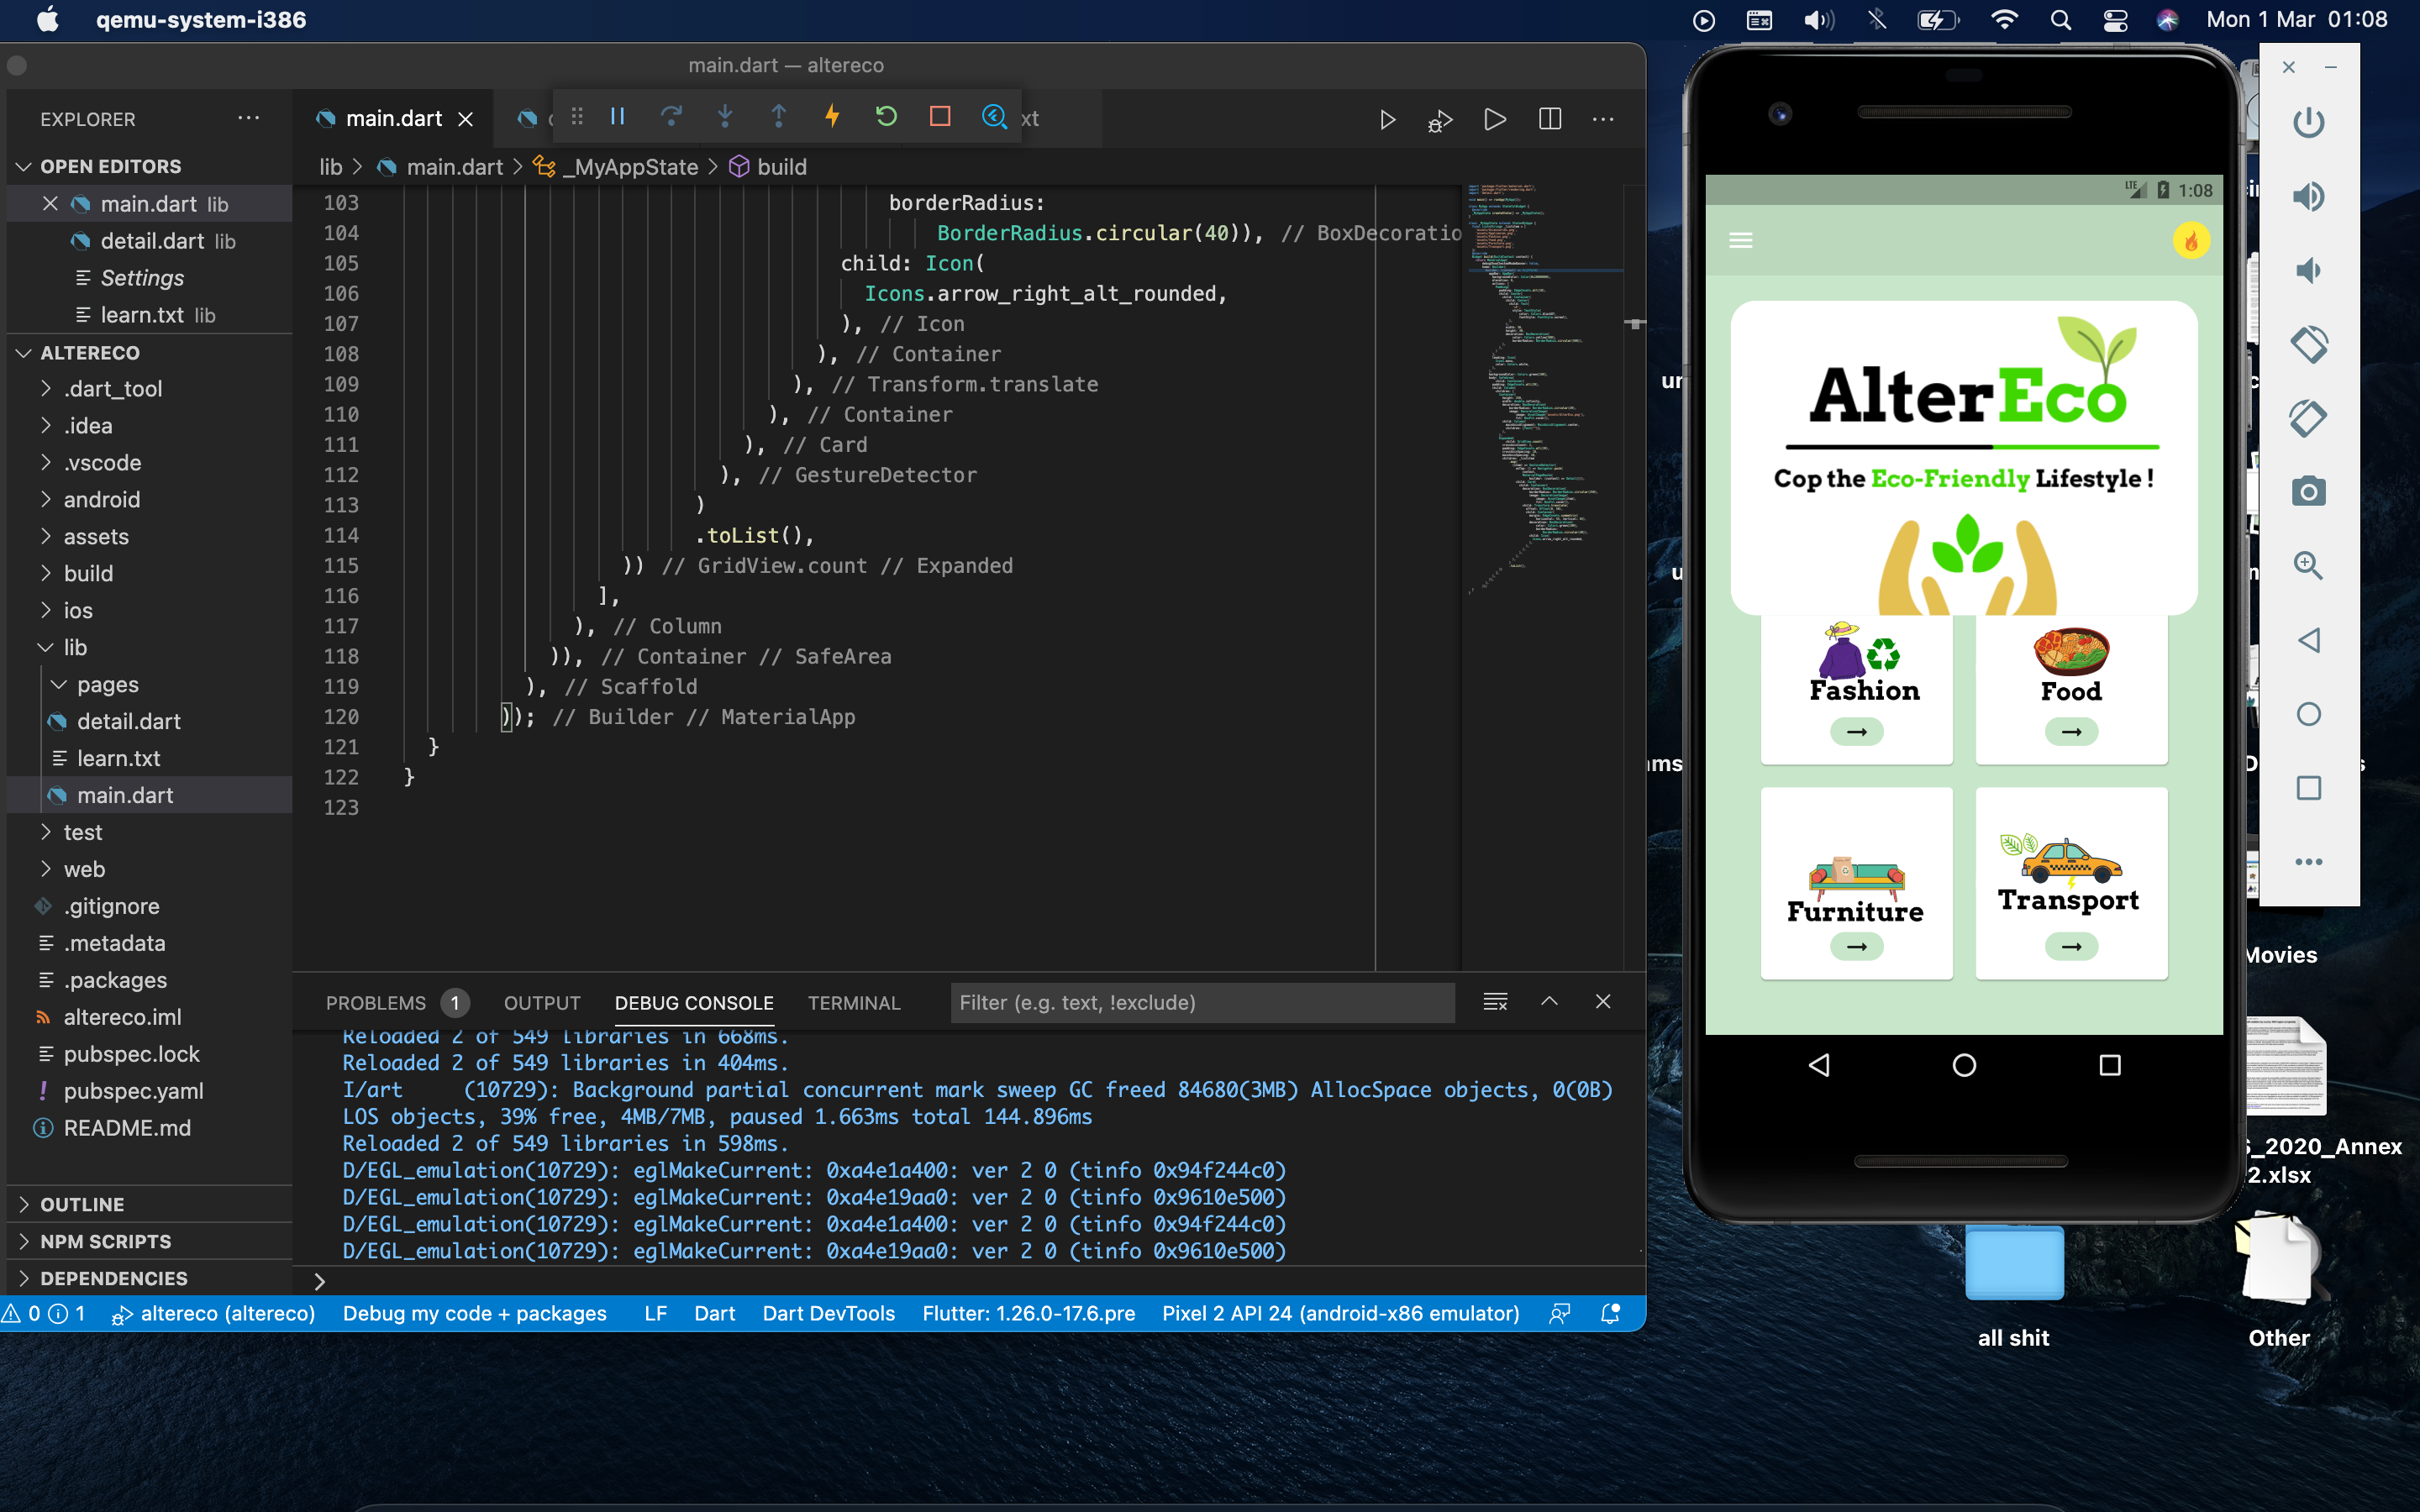The width and height of the screenshot is (2420, 1512).
Task: Pause the debug session
Action: click(617, 117)
